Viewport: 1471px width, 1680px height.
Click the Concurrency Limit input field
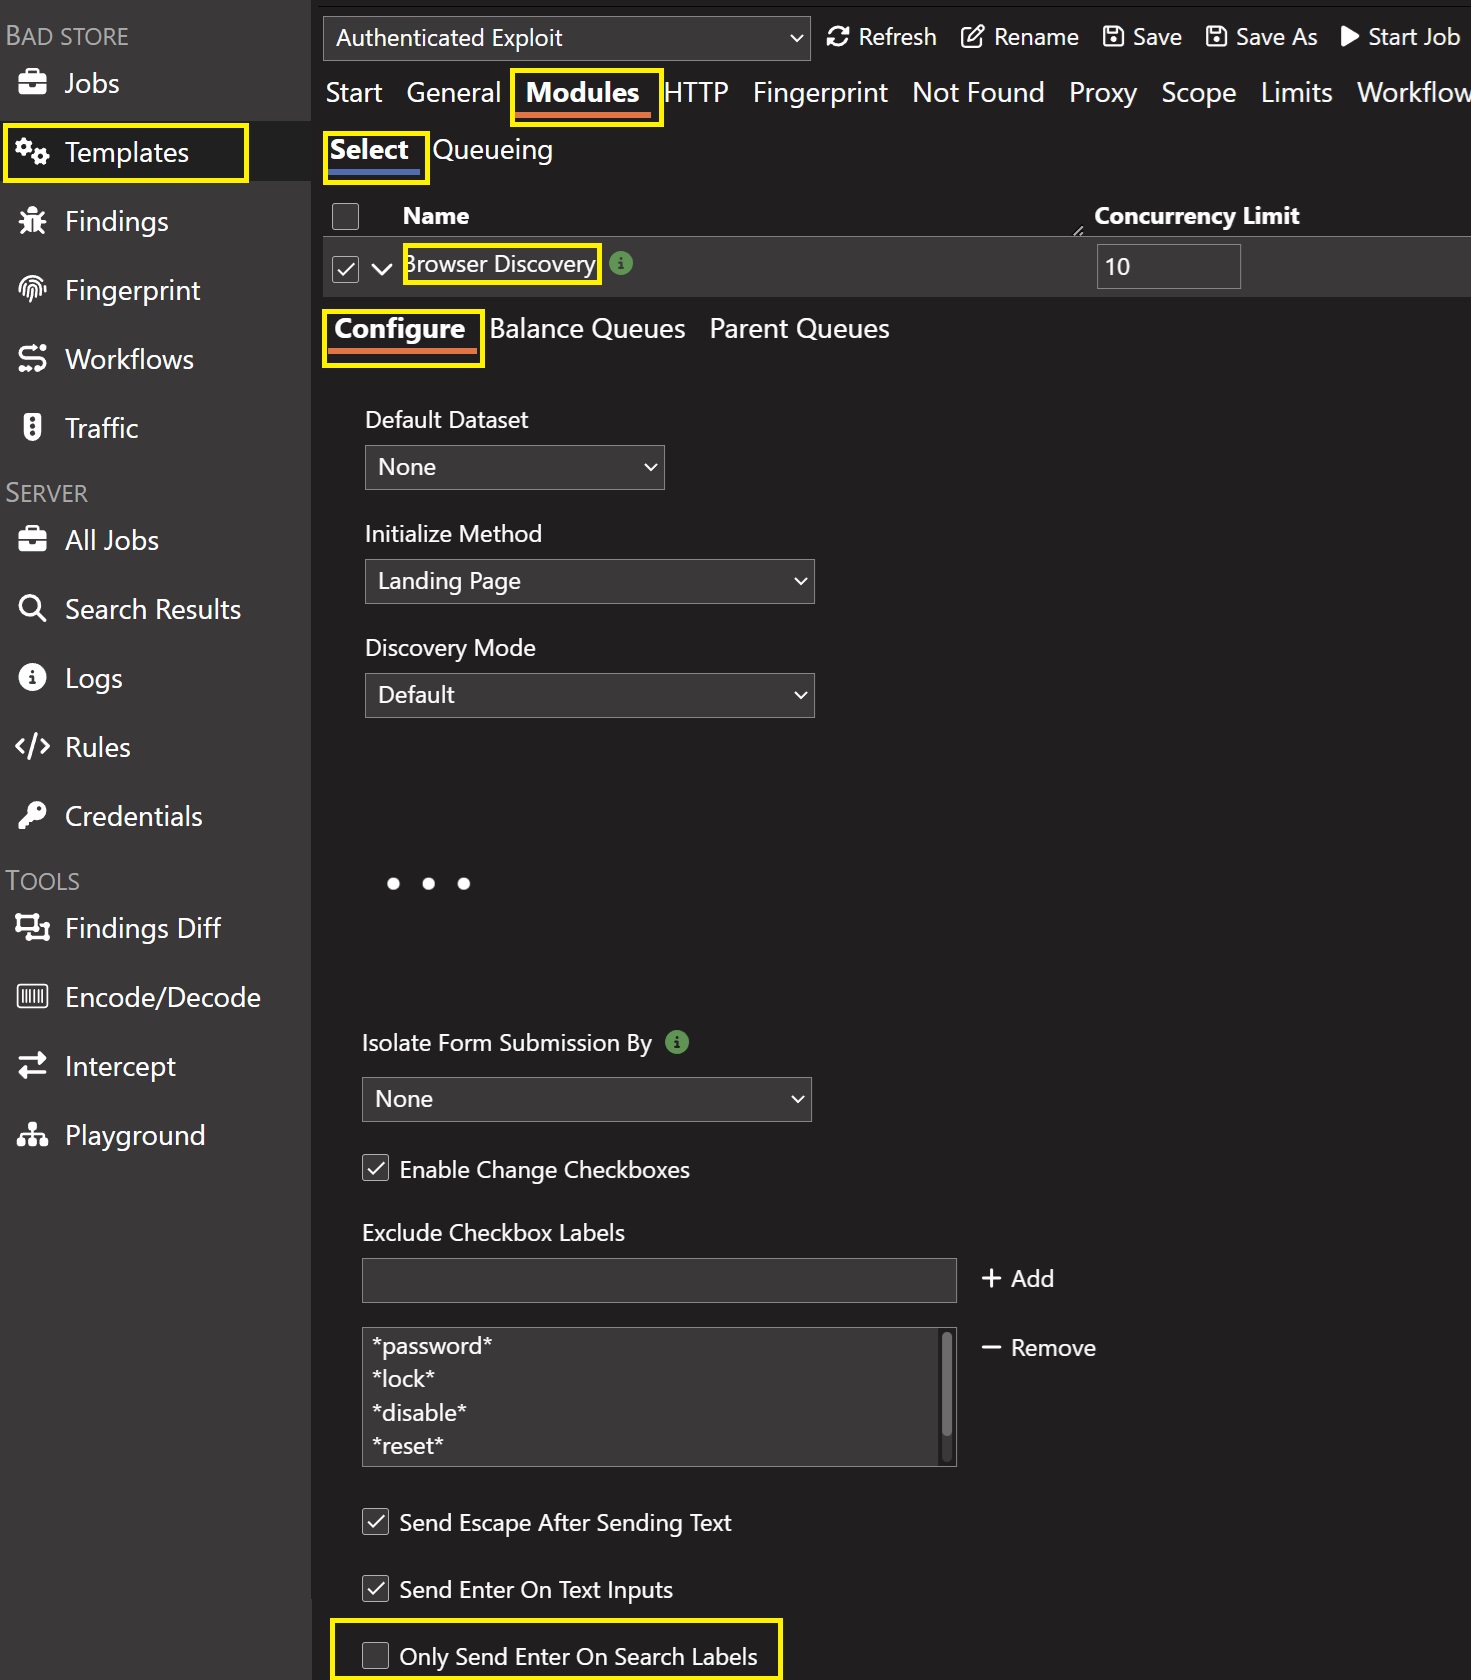(x=1167, y=267)
